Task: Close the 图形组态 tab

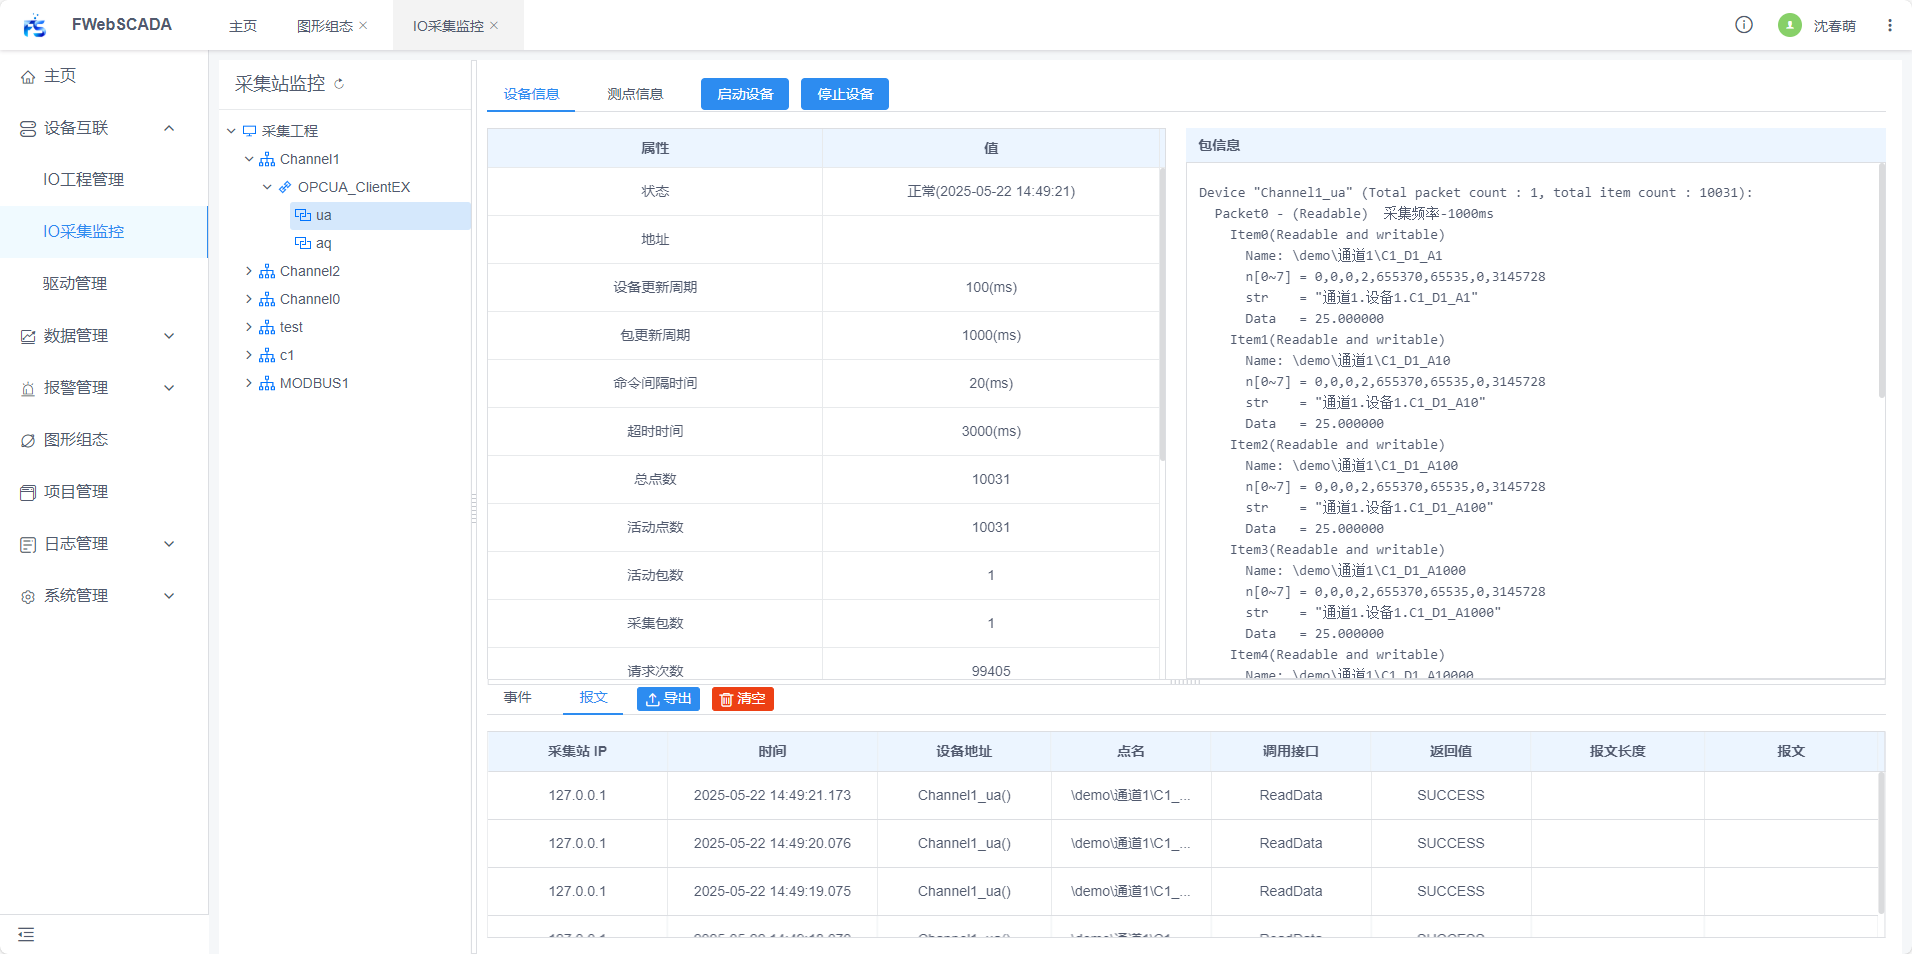Action: (363, 26)
